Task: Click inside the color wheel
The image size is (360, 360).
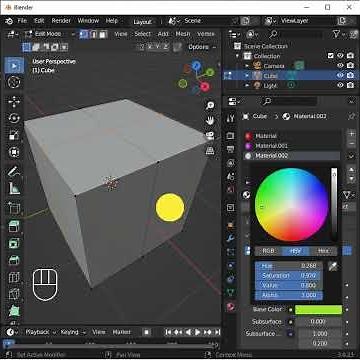Action: point(292,205)
